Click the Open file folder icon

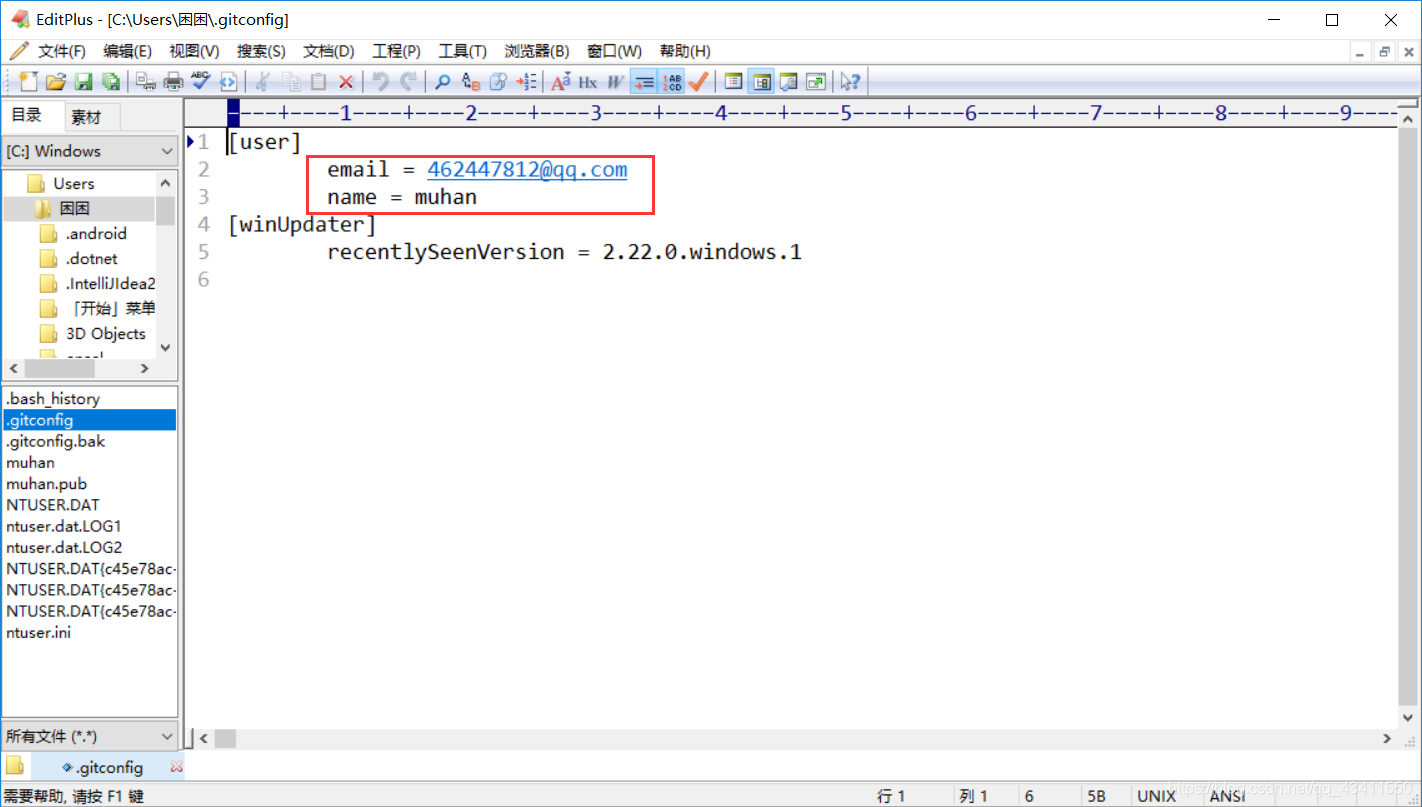(x=56, y=82)
